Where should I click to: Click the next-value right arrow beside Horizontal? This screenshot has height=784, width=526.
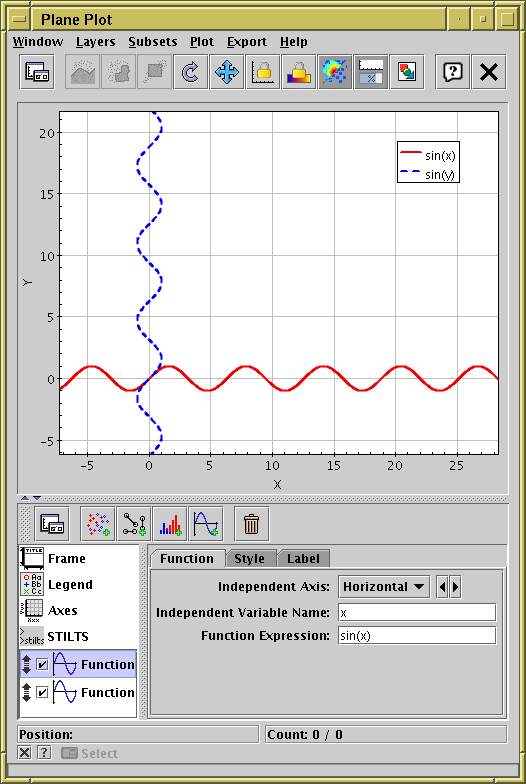(455, 586)
